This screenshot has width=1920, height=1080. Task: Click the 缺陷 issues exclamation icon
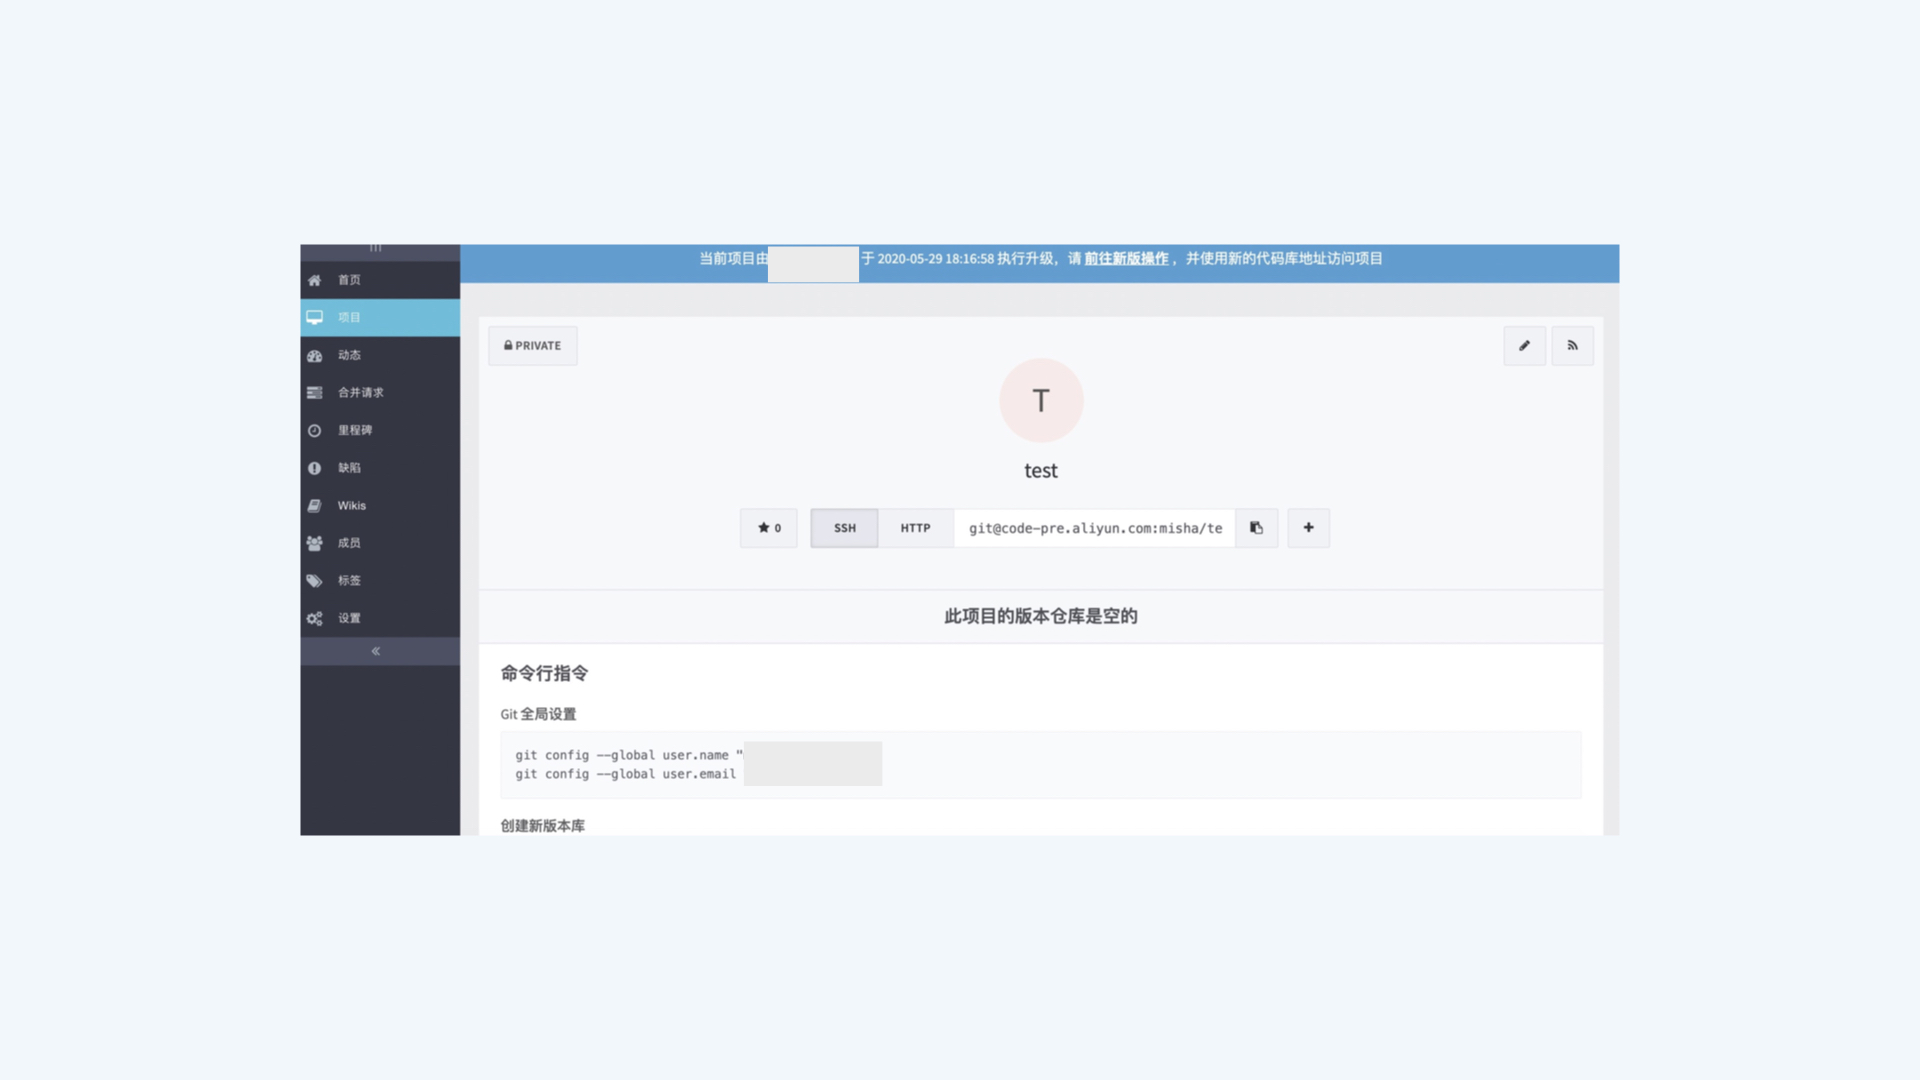[315, 468]
